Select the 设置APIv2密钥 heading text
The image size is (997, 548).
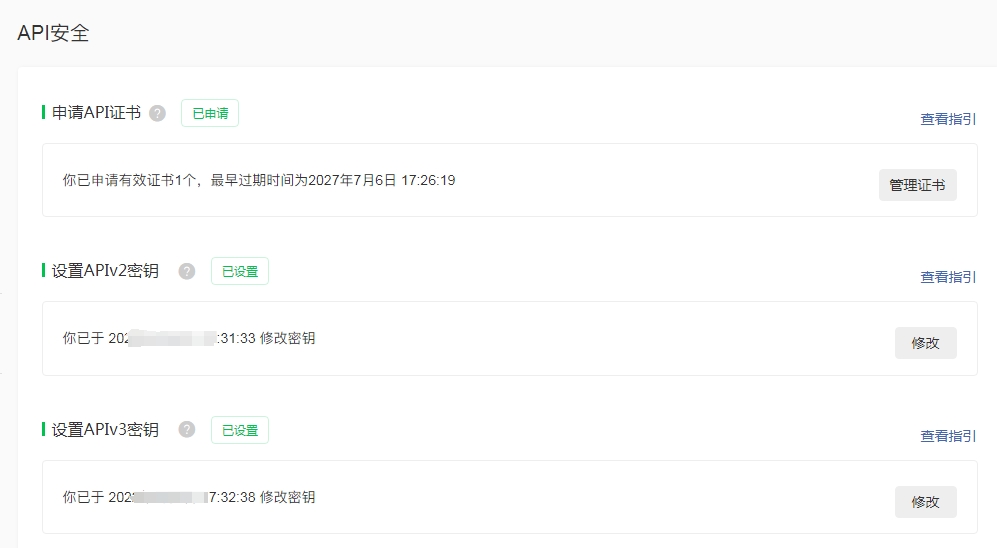(105, 271)
